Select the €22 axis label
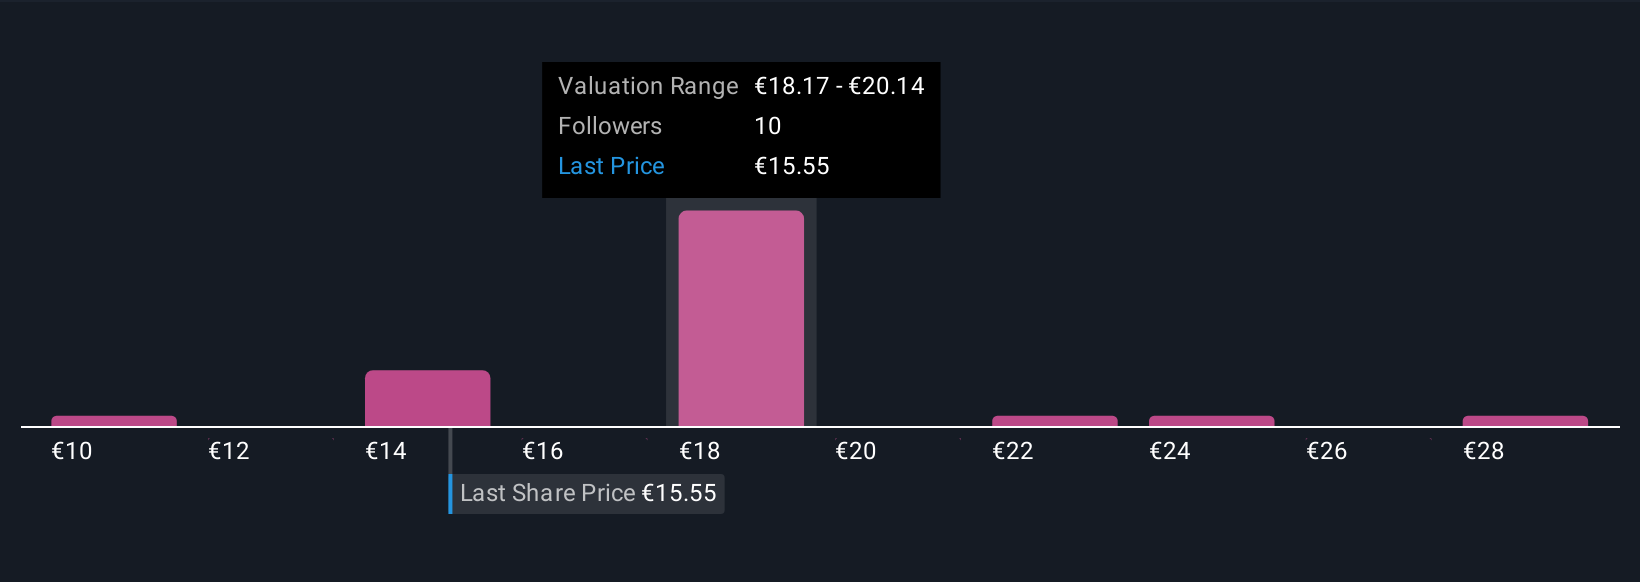The image size is (1640, 582). (x=1013, y=451)
